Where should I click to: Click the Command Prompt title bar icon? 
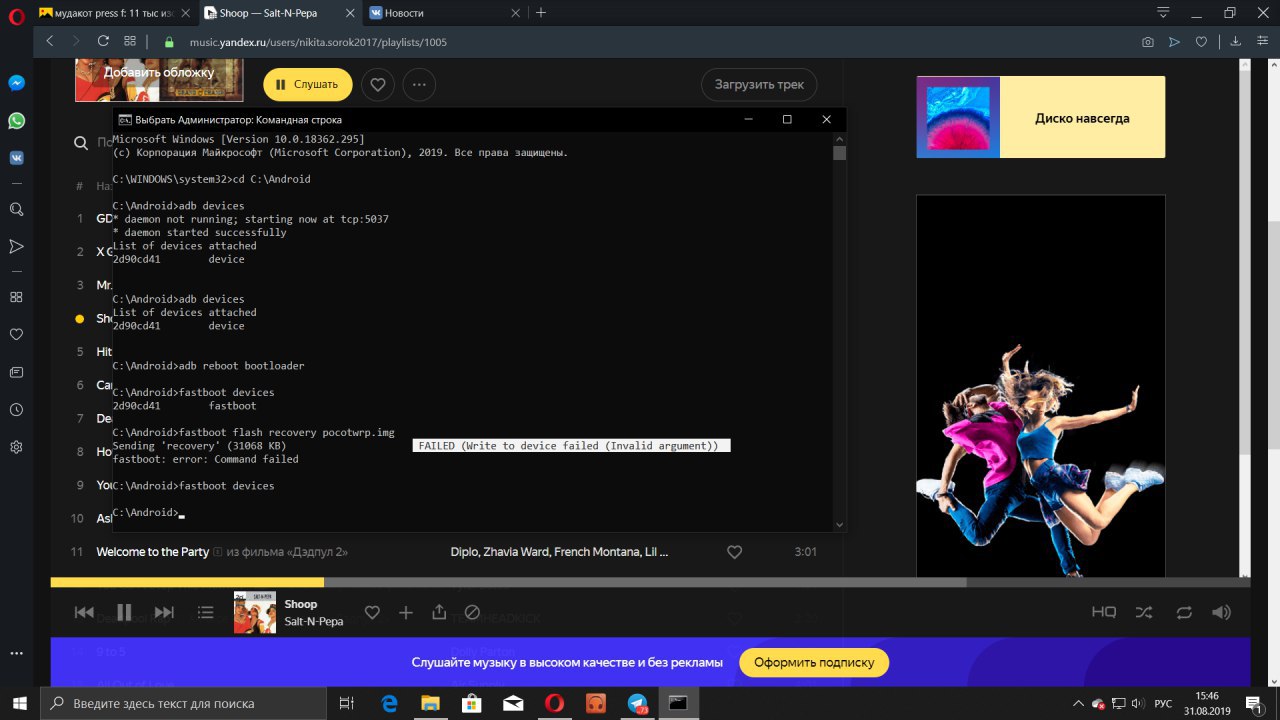[x=123, y=119]
